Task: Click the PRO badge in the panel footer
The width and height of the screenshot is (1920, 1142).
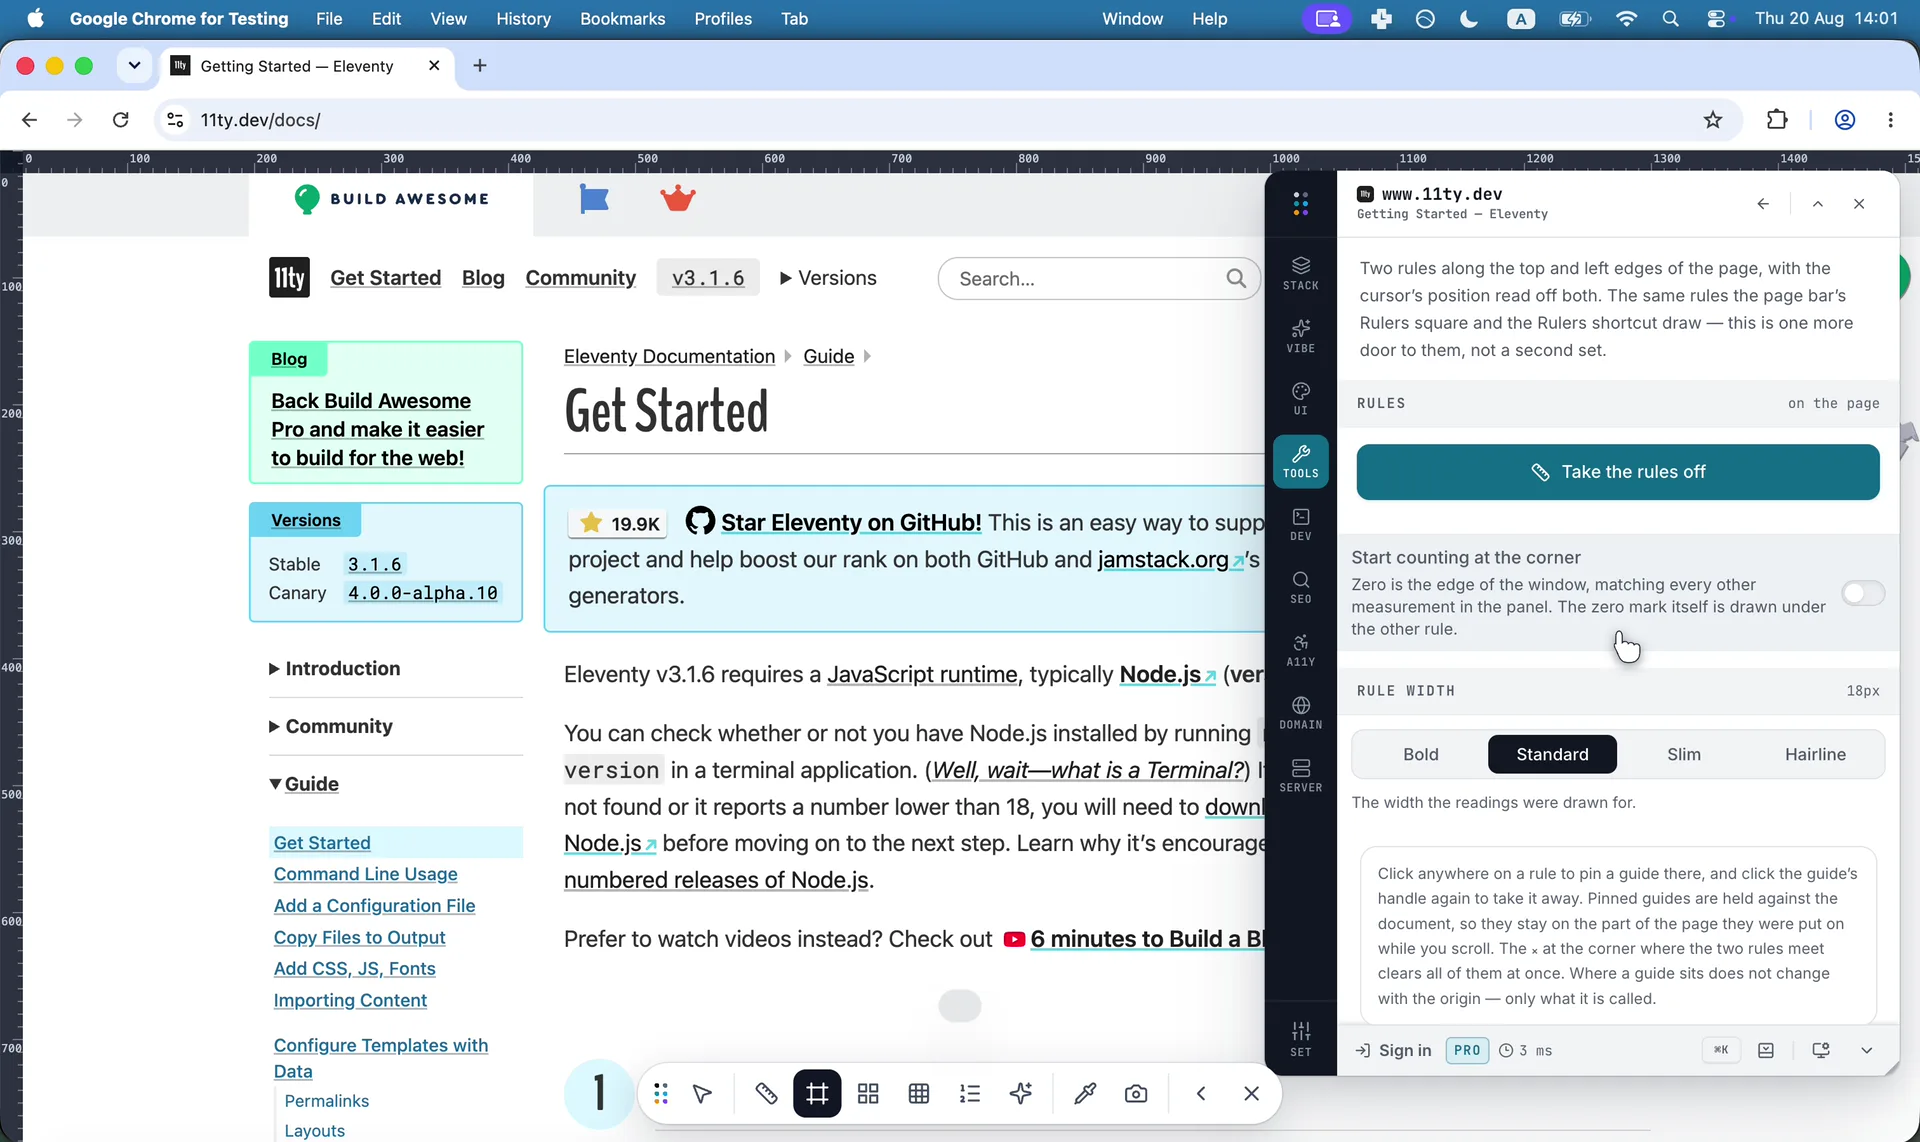Action: (1467, 1050)
